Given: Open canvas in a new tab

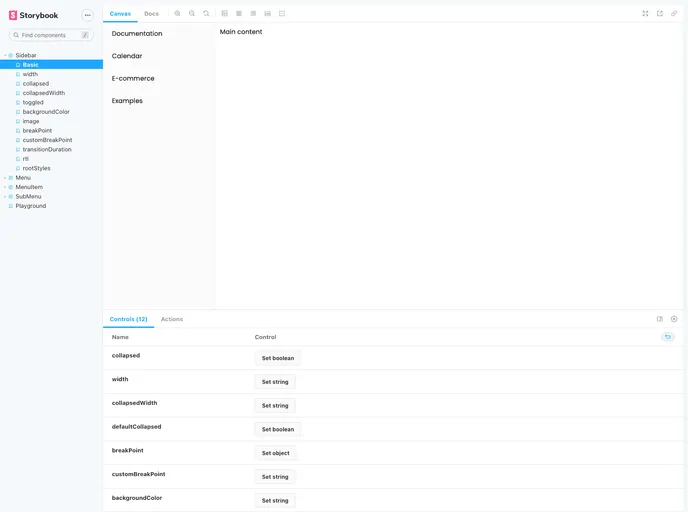Looking at the screenshot, I should tap(660, 14).
